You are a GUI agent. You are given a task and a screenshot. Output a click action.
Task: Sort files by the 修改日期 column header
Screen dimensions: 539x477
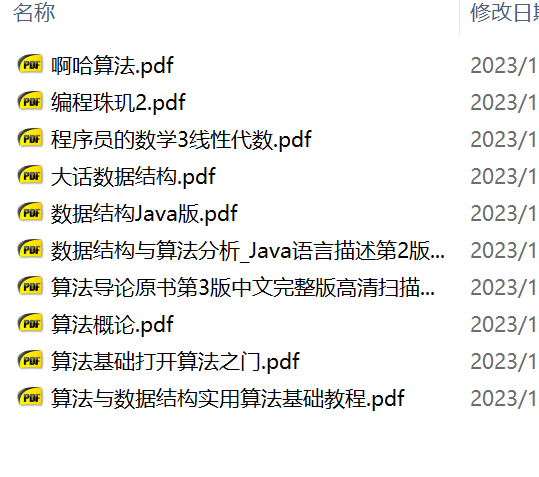[x=504, y=12]
